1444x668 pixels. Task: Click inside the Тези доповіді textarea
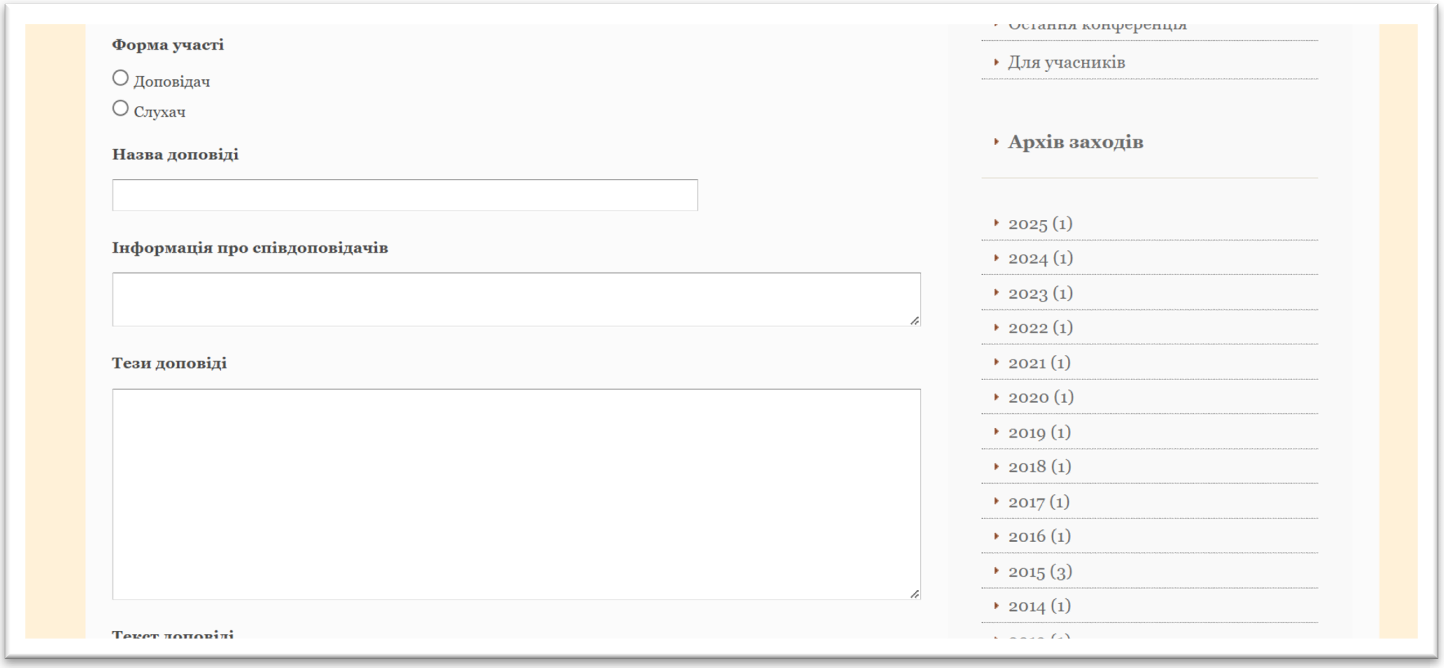click(515, 493)
